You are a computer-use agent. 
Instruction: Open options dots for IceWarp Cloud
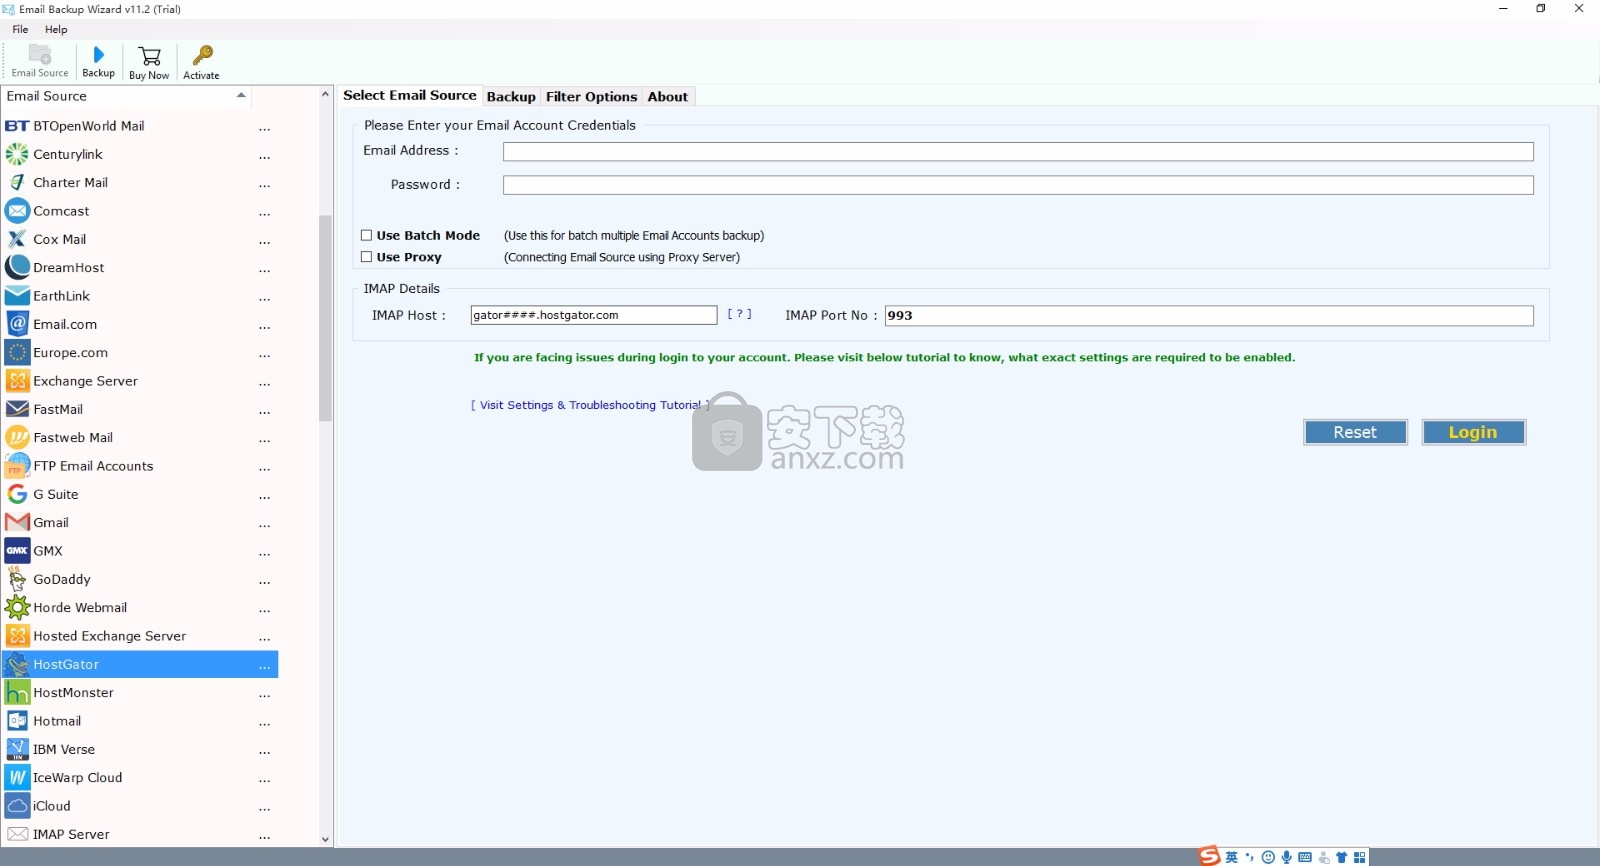pyautogui.click(x=264, y=780)
